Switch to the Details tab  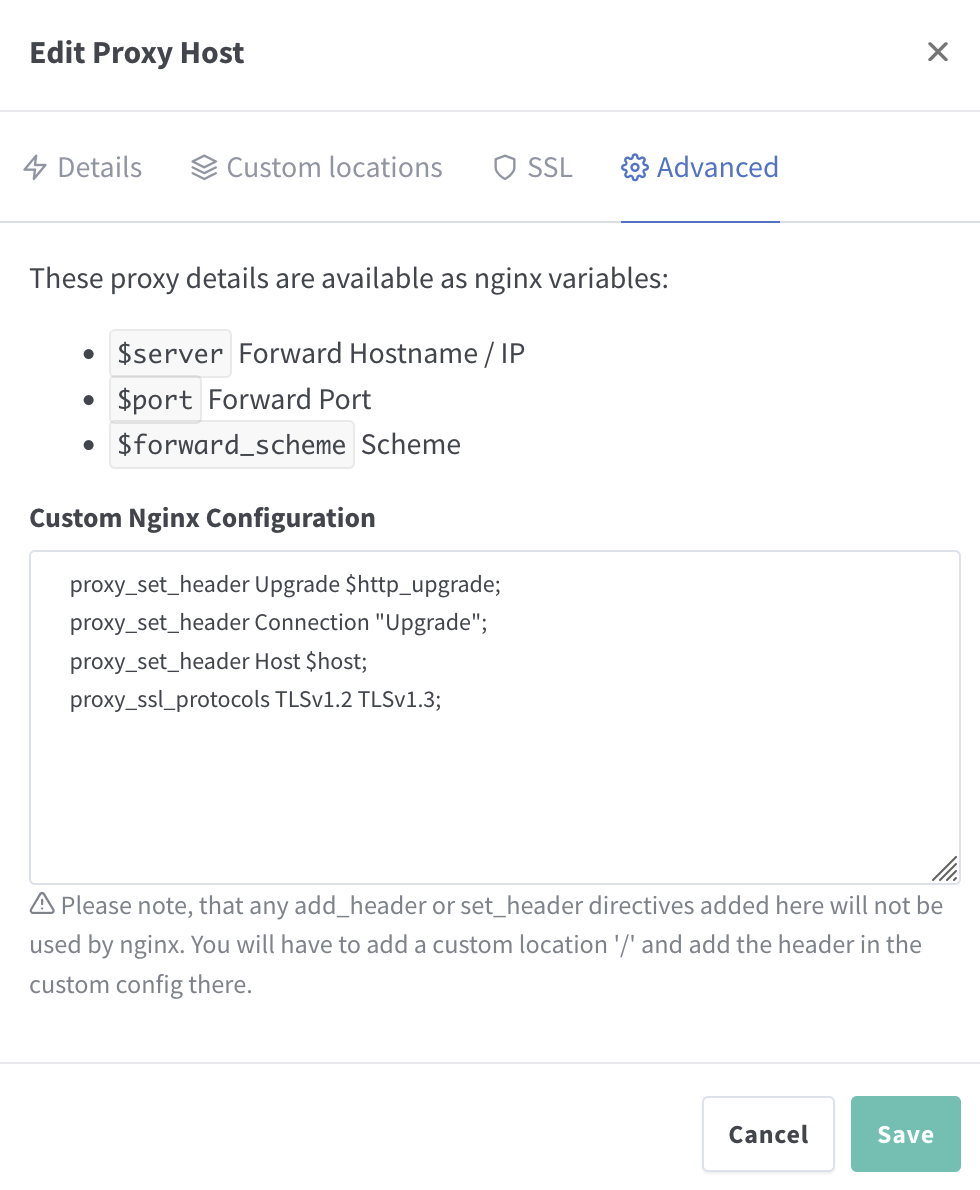99,167
